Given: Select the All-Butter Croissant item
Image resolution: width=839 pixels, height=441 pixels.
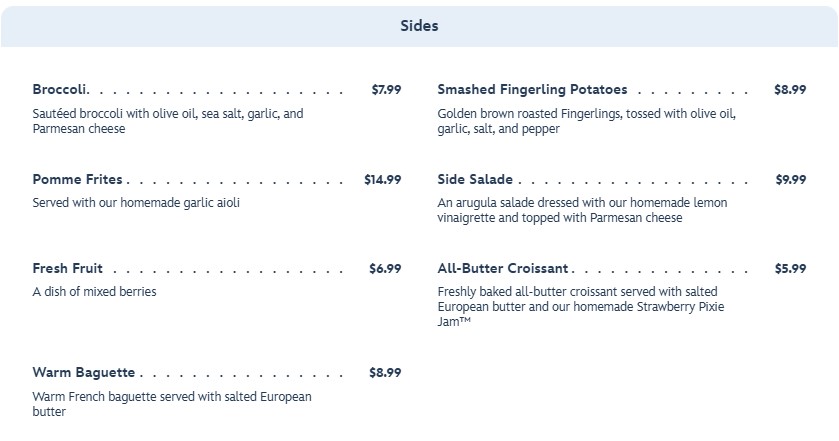Looking at the screenshot, I should coord(503,269).
